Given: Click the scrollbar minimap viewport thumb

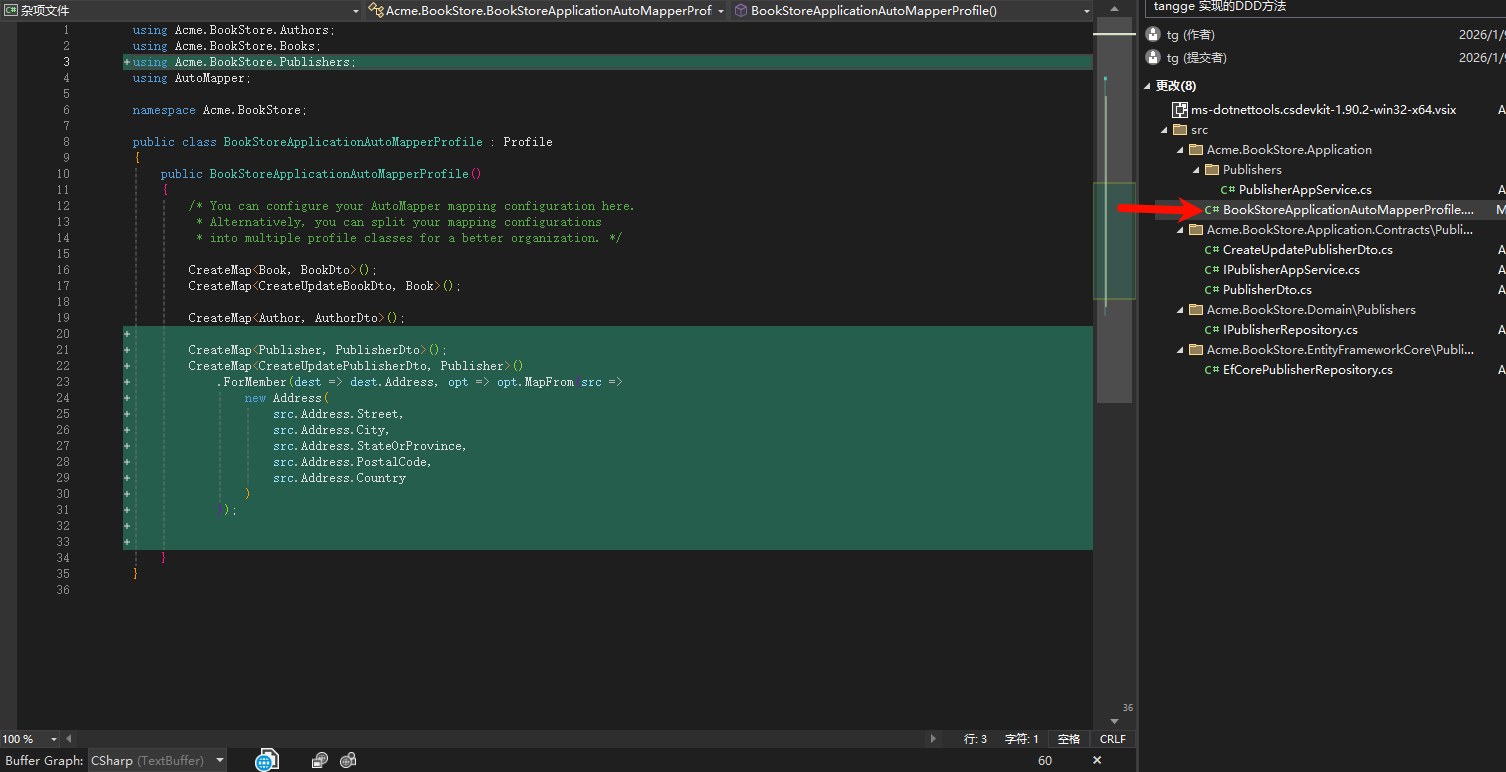Looking at the screenshot, I should (x=1114, y=241).
